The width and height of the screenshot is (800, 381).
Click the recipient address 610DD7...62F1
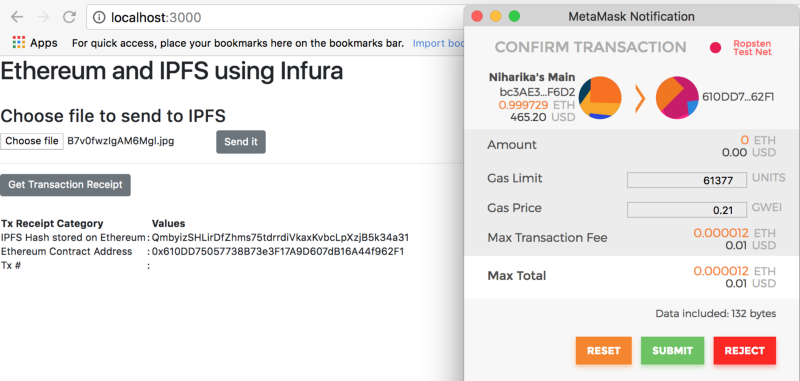tap(738, 97)
